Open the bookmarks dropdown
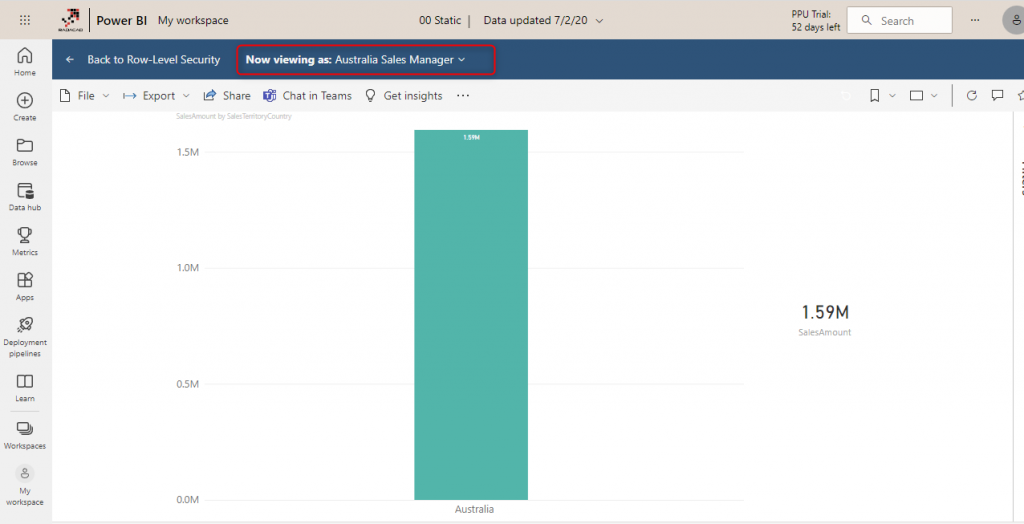Screen dimensions: 1024x524 point(881,96)
